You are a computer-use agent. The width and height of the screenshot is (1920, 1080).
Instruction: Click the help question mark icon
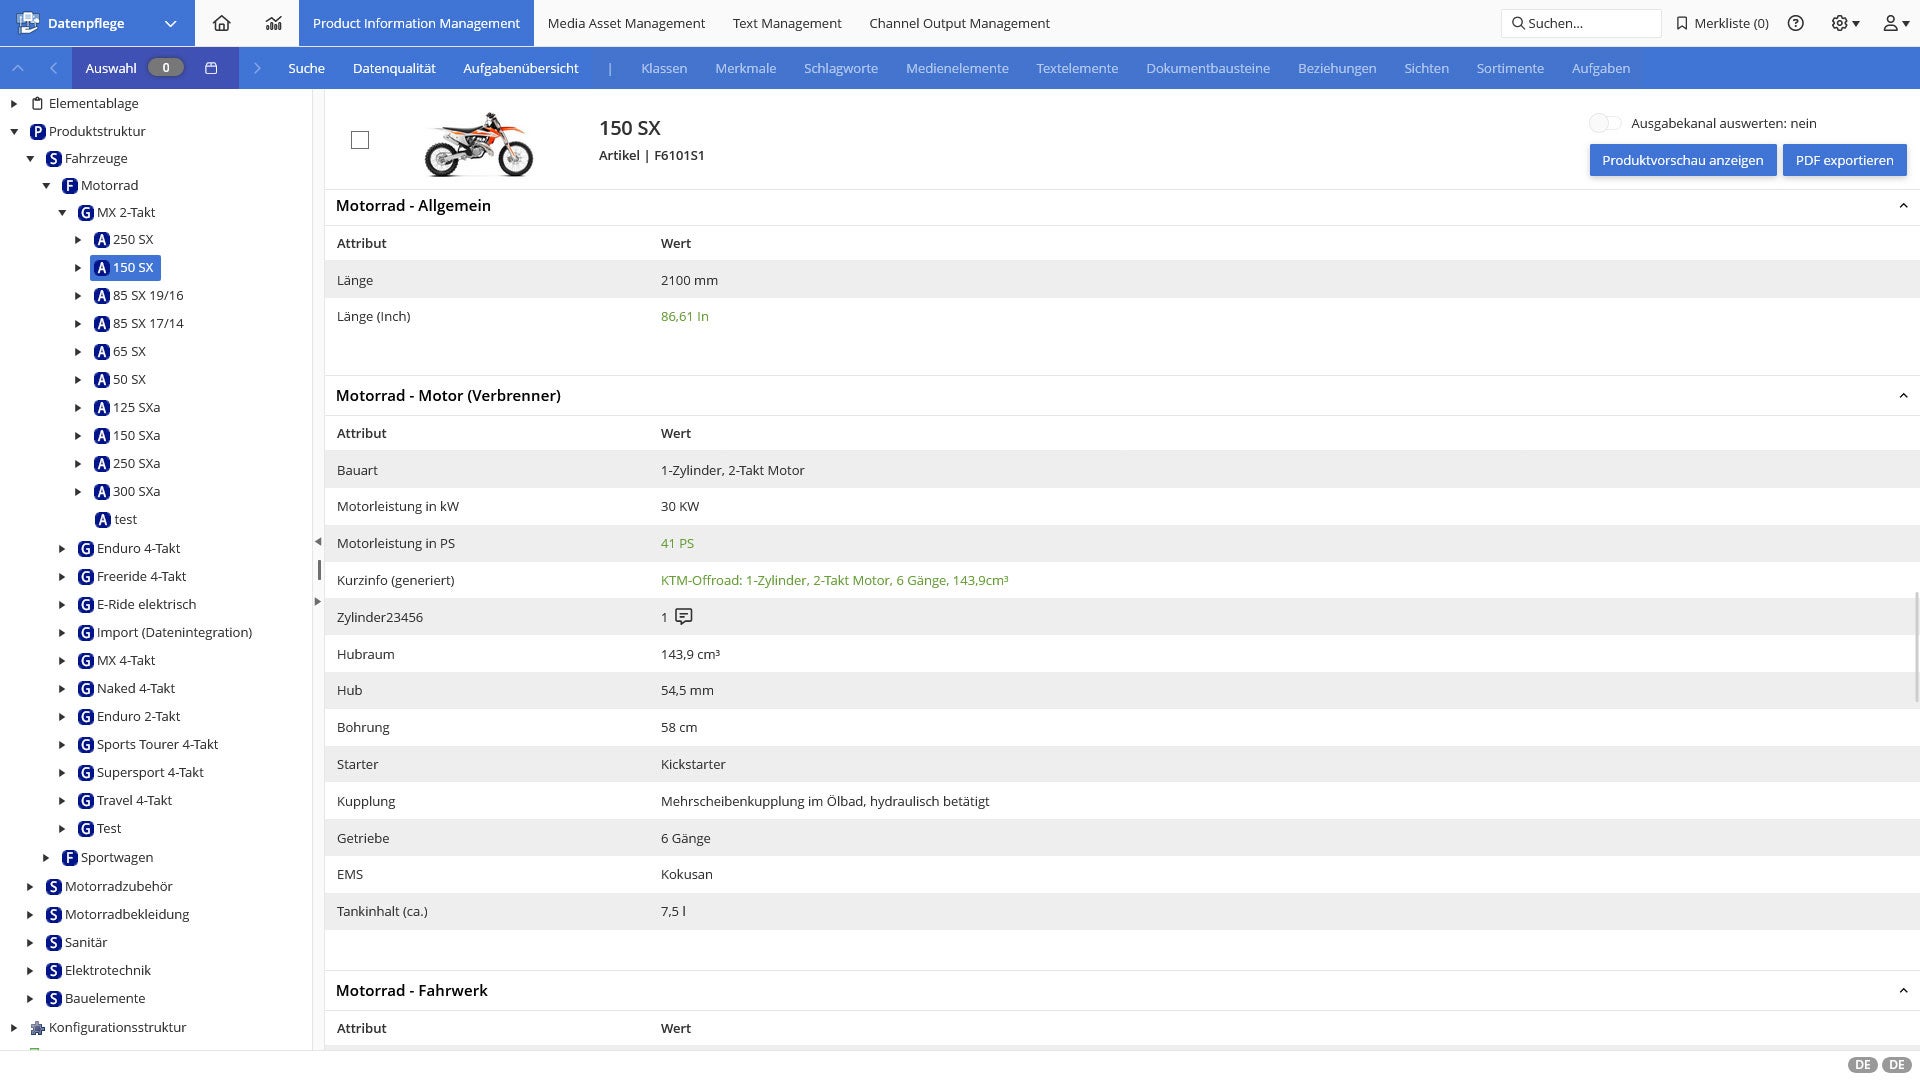pos(1796,23)
